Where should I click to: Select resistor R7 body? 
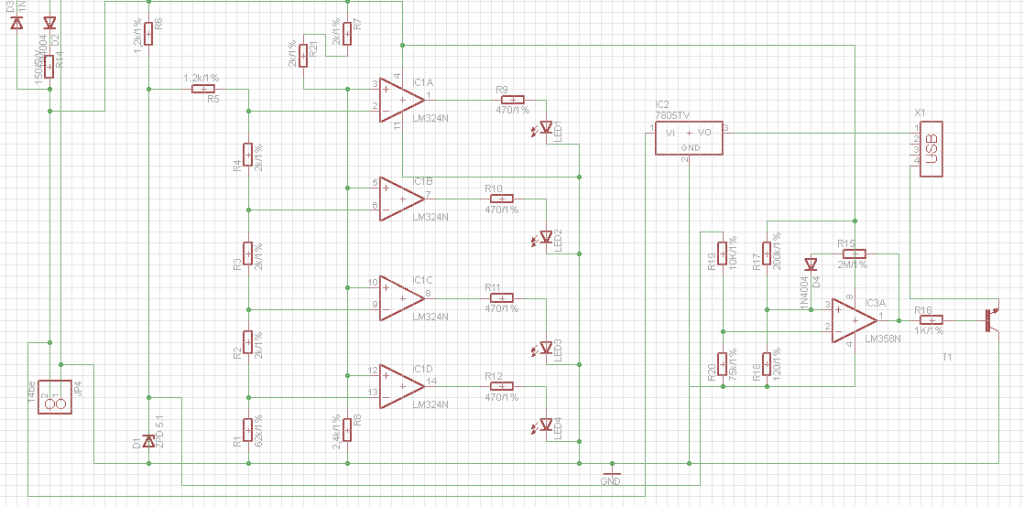[x=347, y=33]
